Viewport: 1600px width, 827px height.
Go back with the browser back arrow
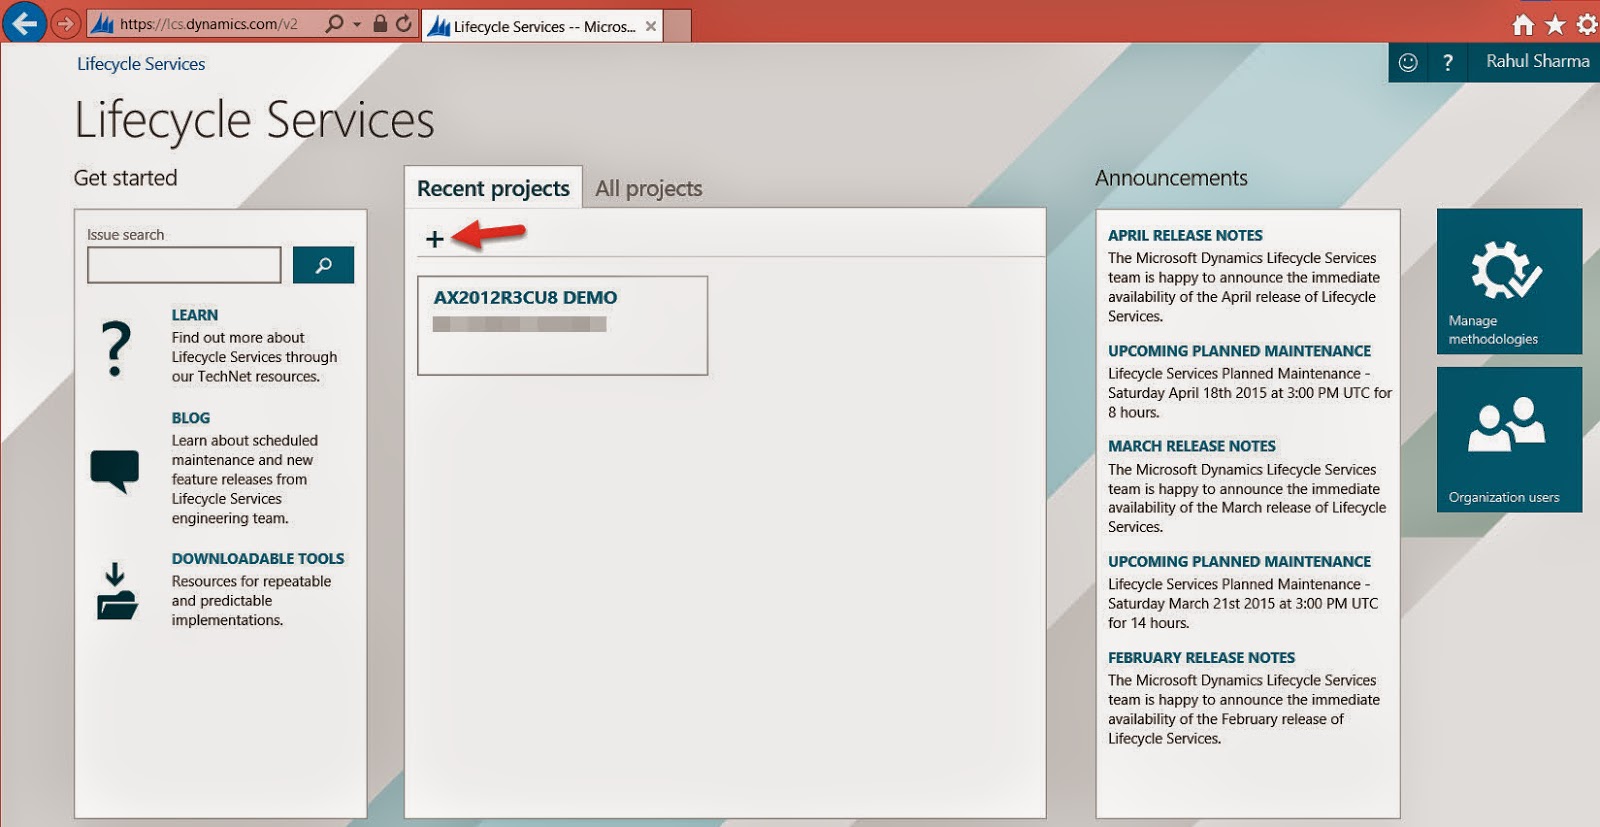pyautogui.click(x=24, y=22)
